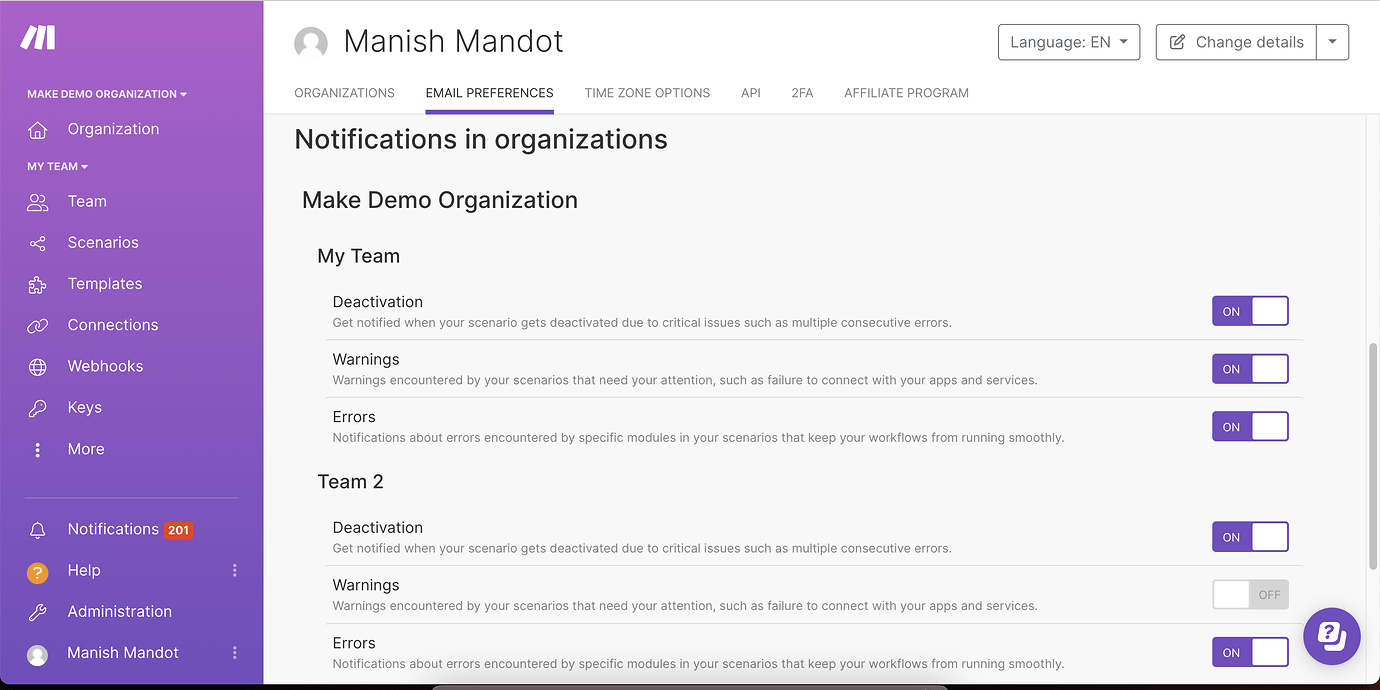Click the Connections chain link icon

point(38,326)
